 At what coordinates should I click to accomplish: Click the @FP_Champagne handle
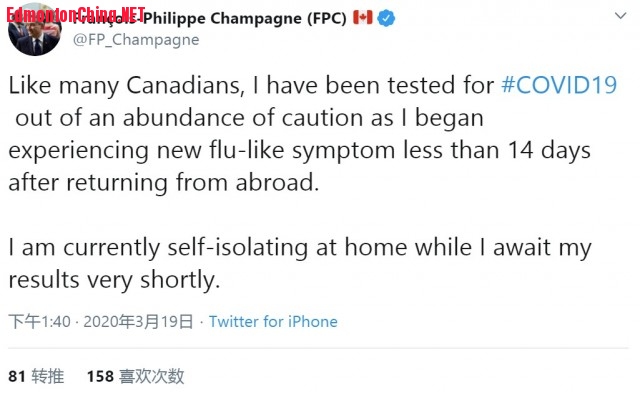[x=136, y=40]
